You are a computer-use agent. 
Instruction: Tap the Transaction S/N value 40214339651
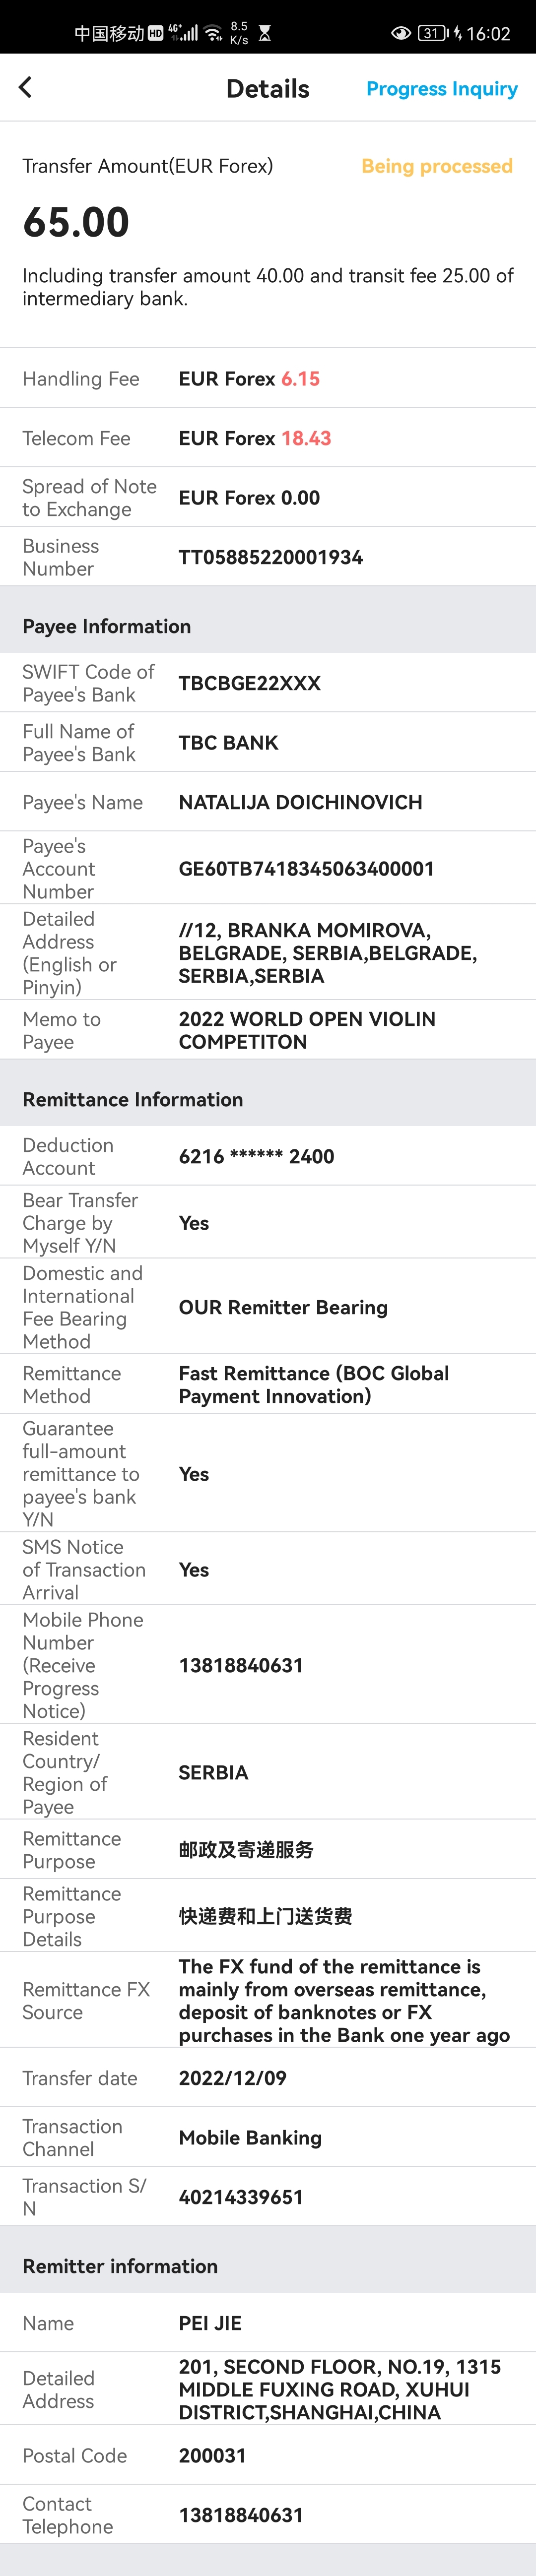click(240, 2196)
